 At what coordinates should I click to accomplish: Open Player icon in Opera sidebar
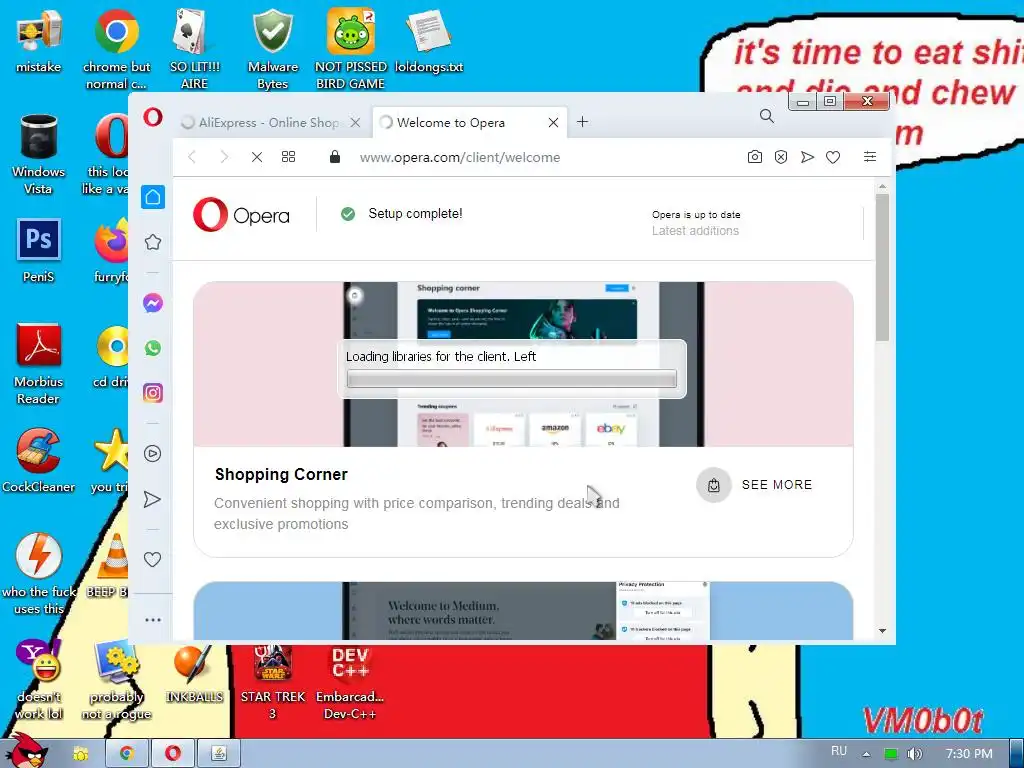[x=152, y=454]
